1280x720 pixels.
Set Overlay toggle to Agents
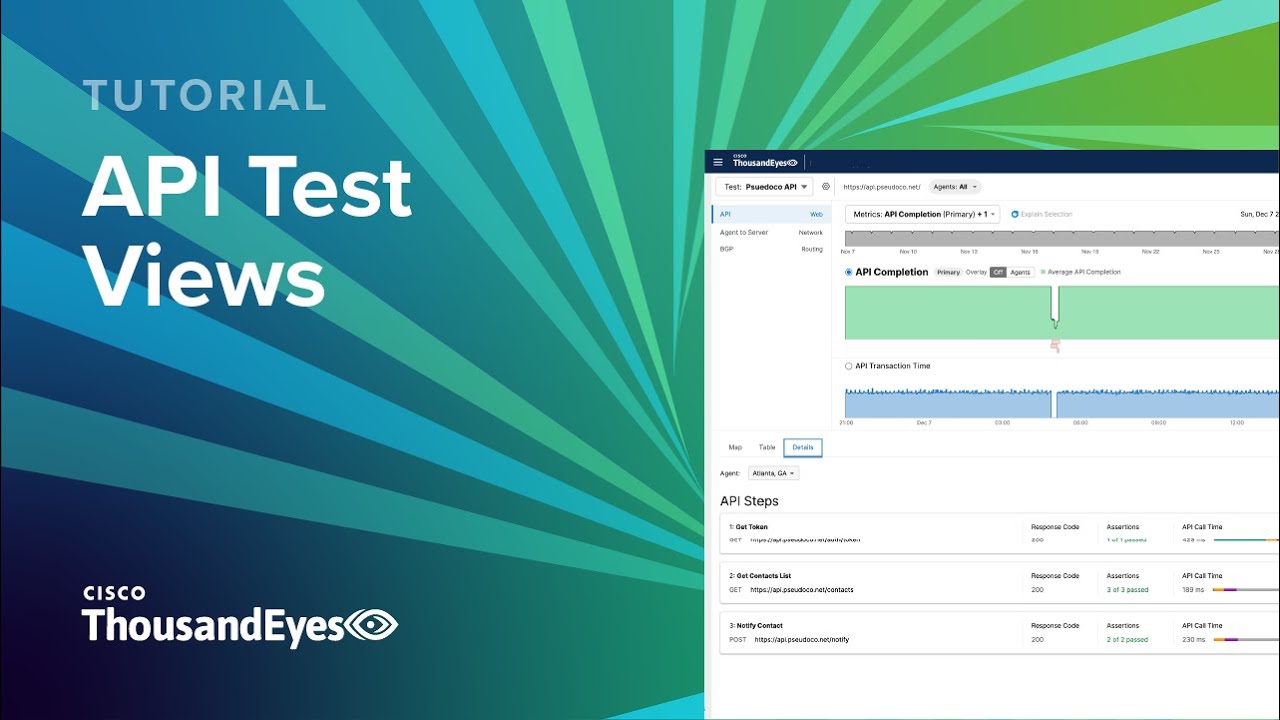(x=1020, y=272)
